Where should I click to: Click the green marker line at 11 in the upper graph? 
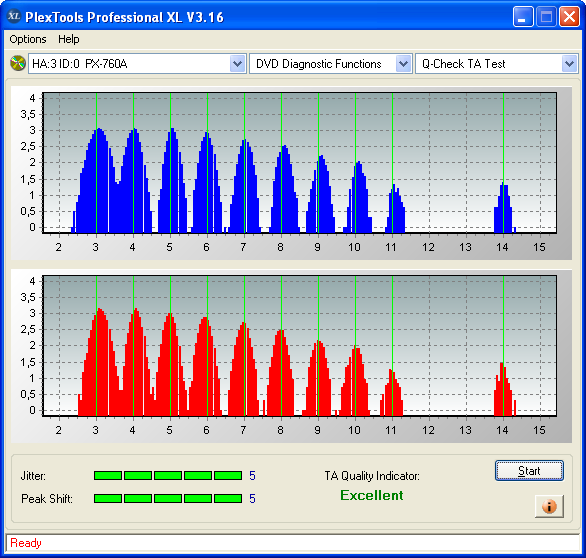point(392,163)
